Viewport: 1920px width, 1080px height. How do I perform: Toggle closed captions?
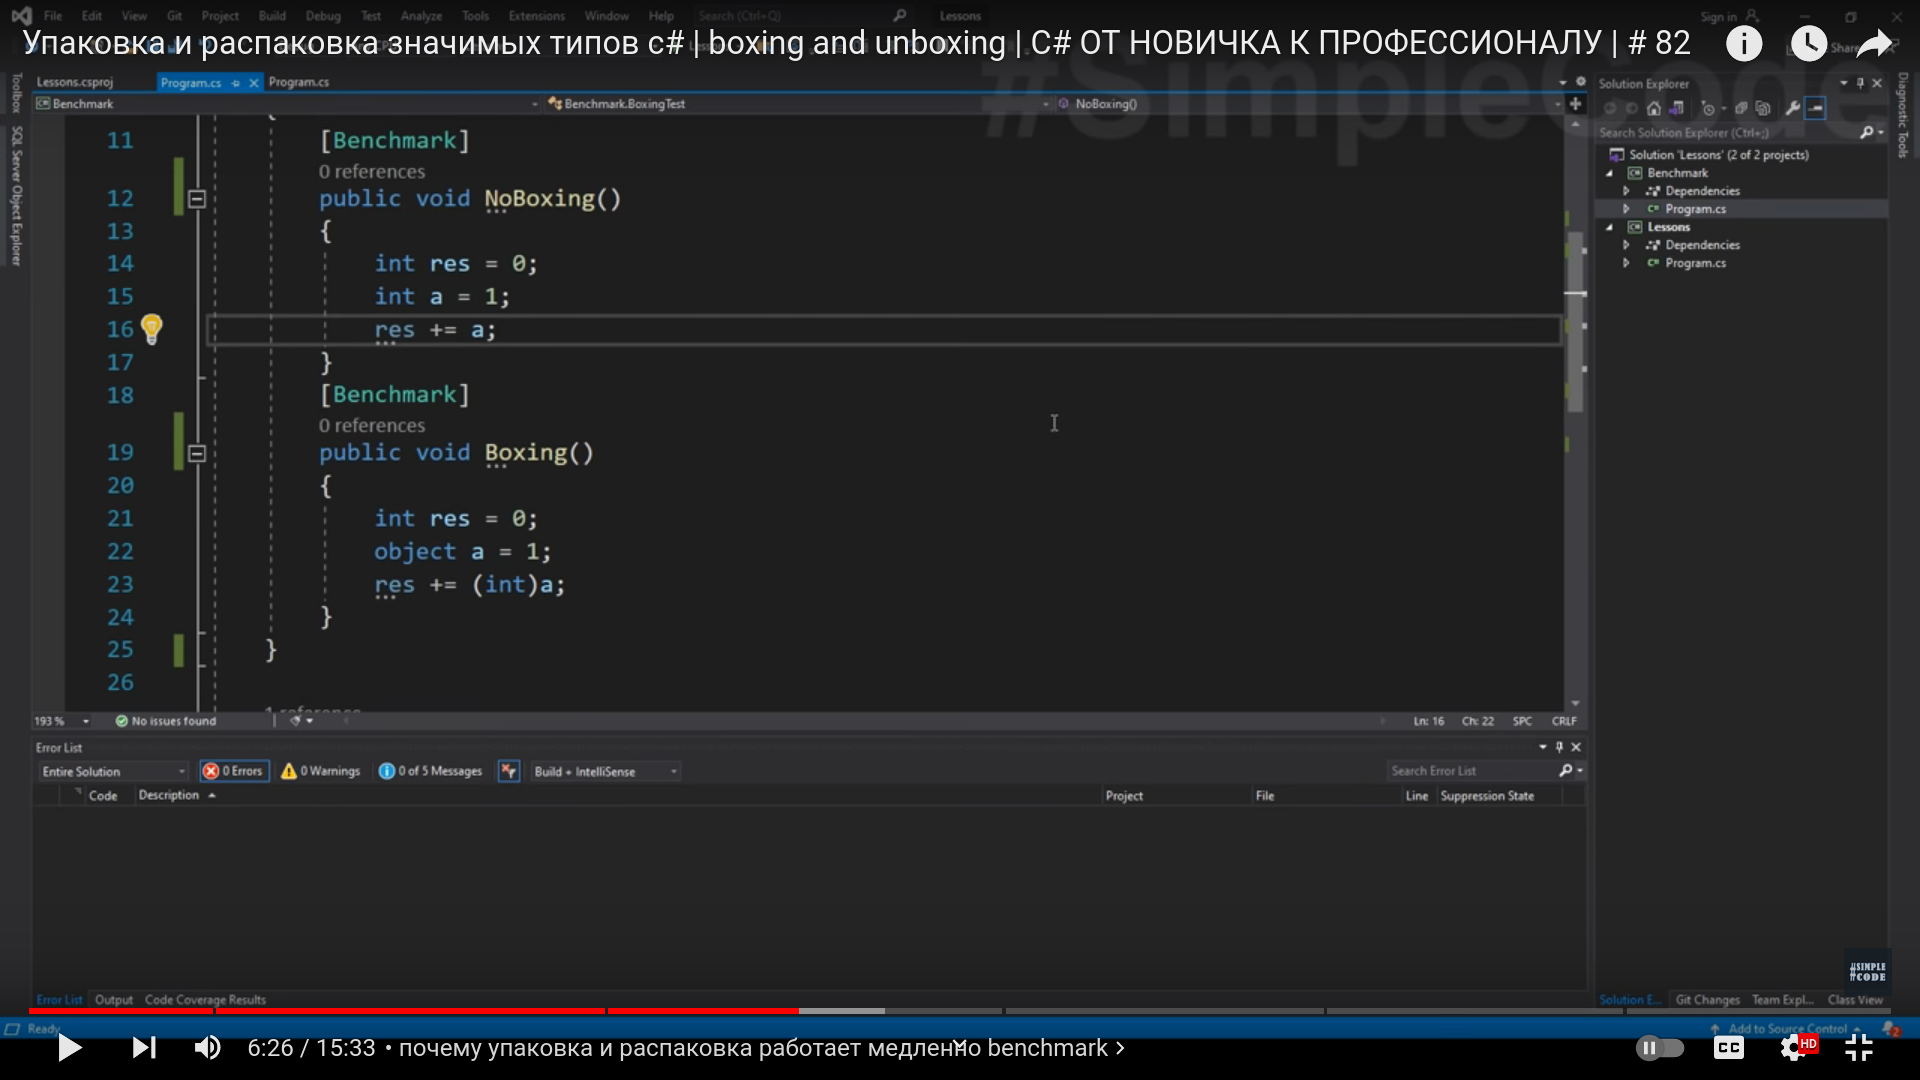(x=1729, y=1048)
